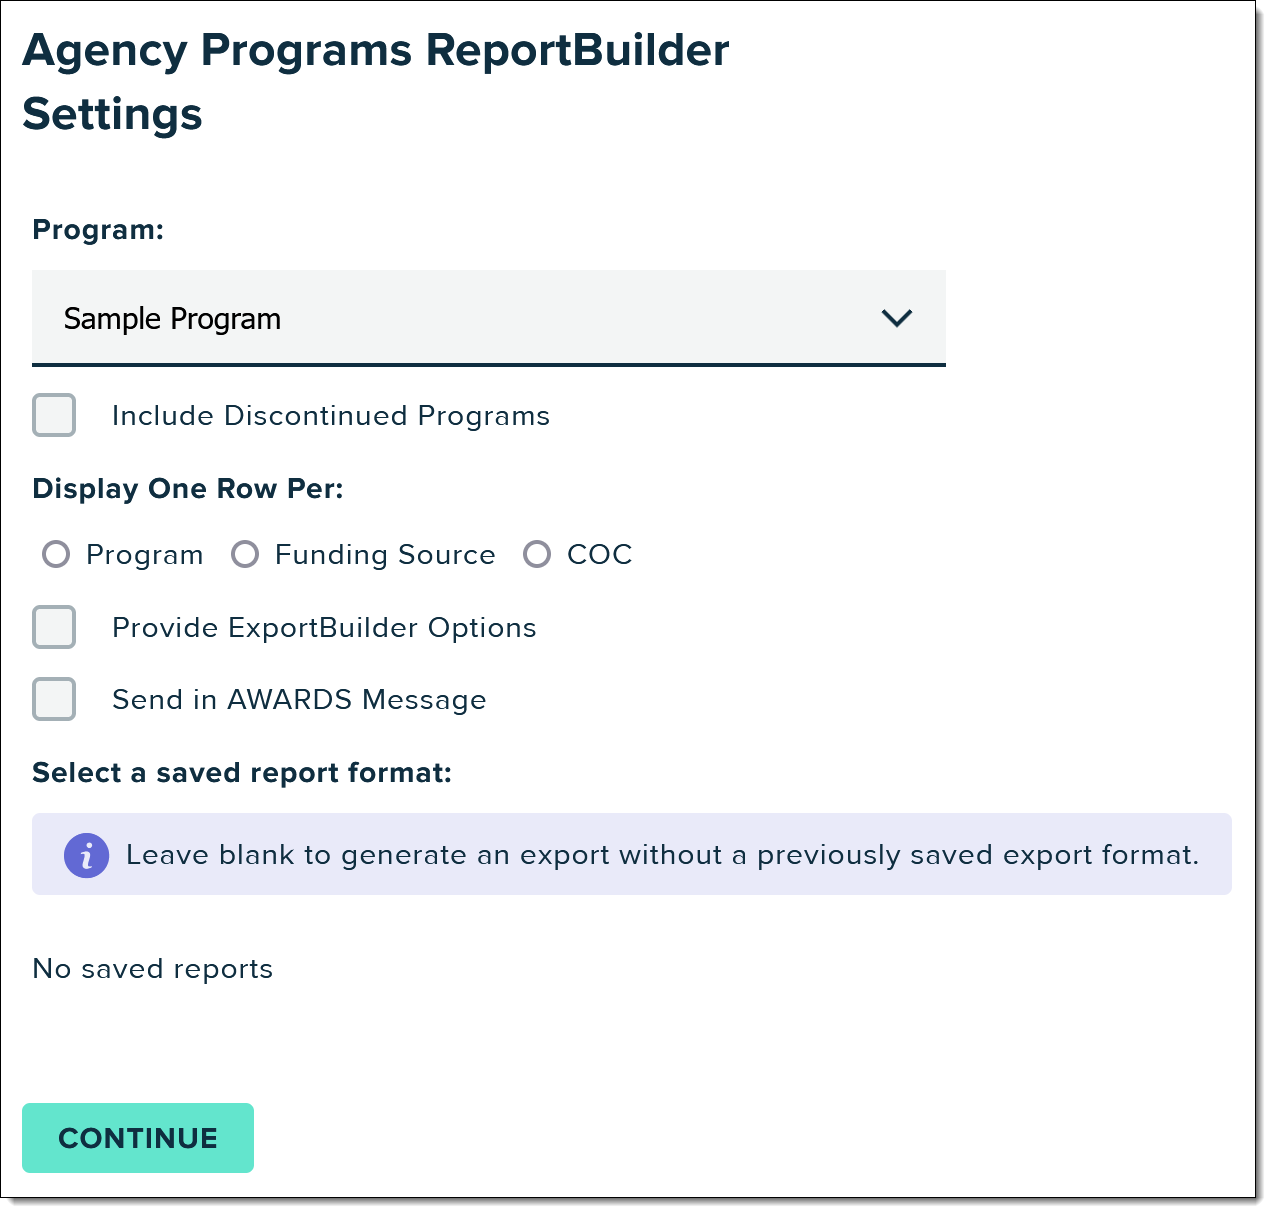1271x1213 pixels.
Task: Select the Program radio button
Action: [x=56, y=554]
